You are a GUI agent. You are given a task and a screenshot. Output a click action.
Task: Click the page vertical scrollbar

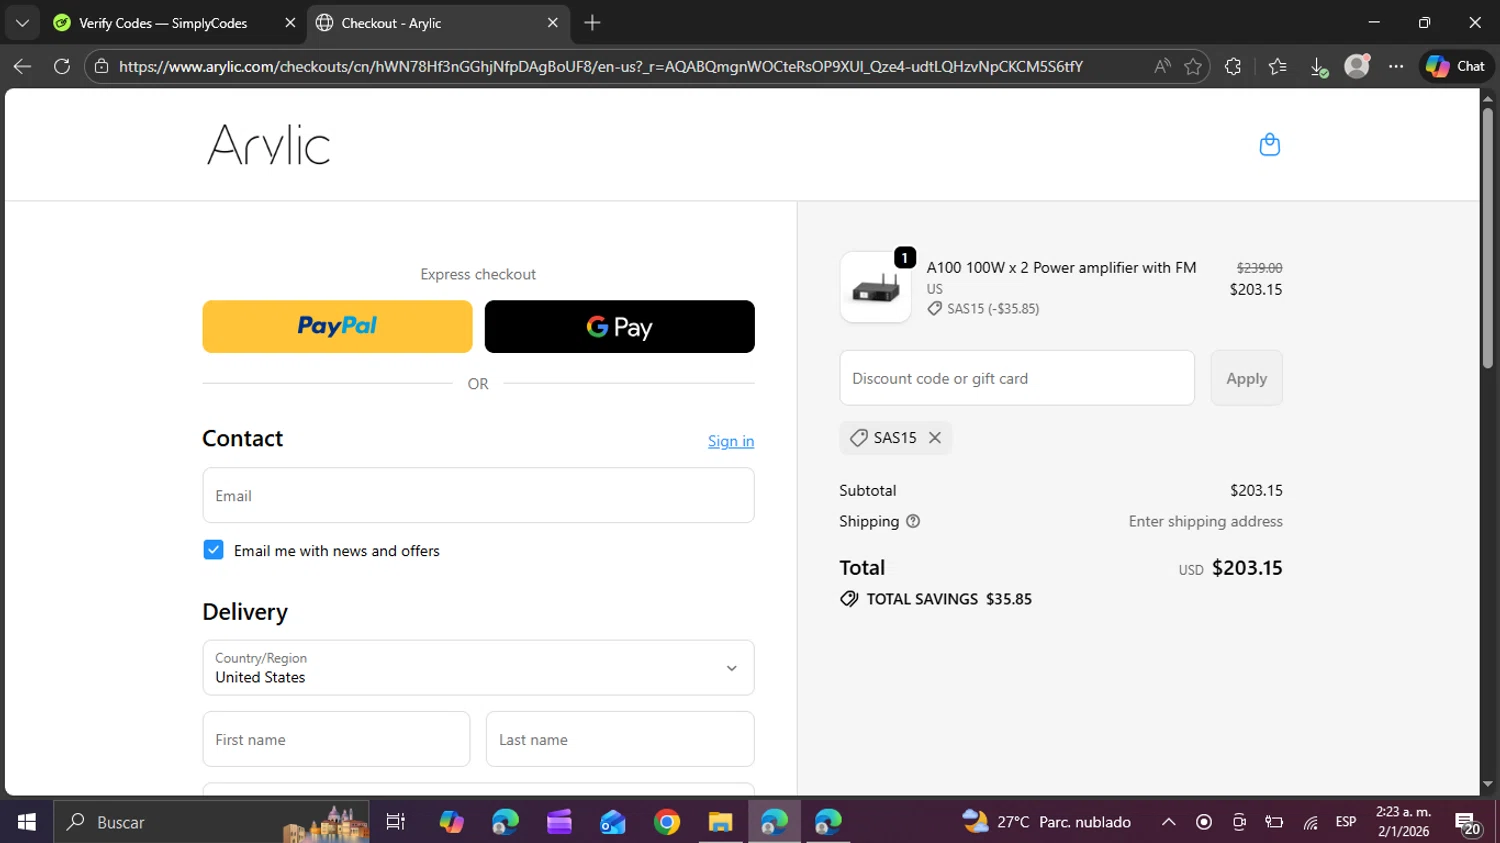point(1487,238)
